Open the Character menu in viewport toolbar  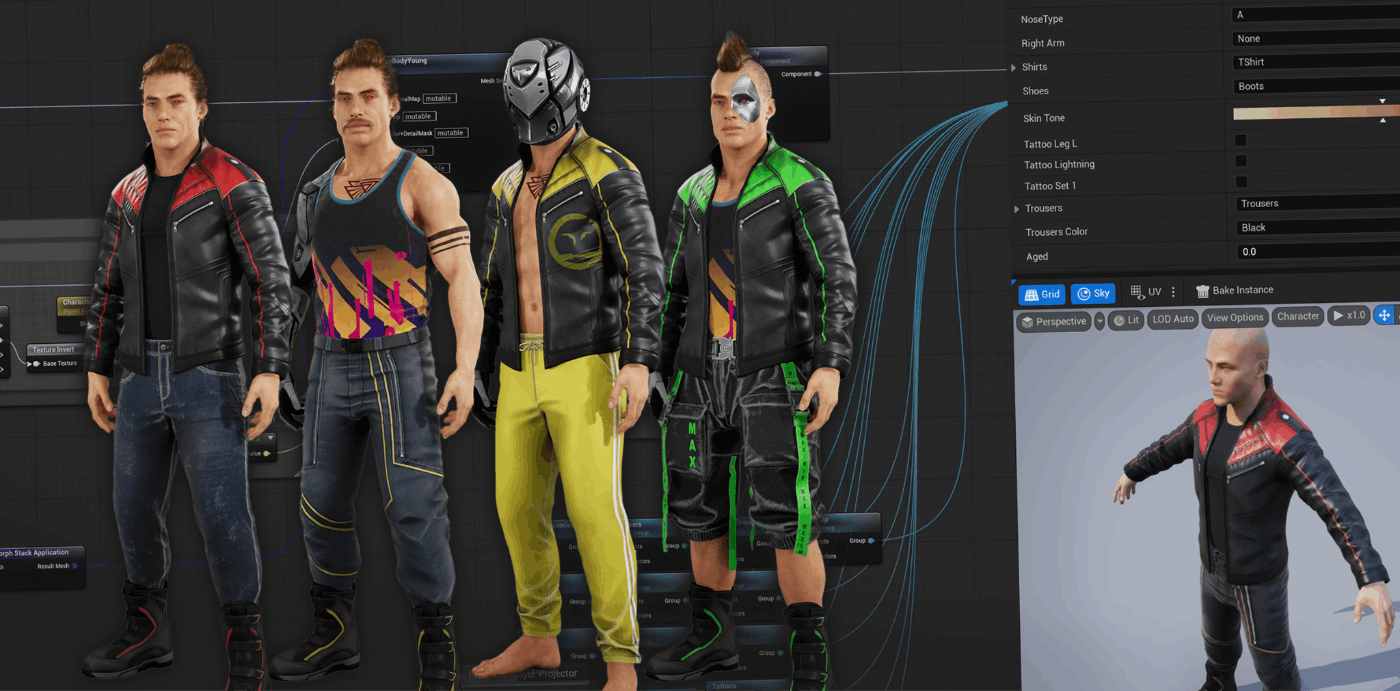click(x=1298, y=316)
